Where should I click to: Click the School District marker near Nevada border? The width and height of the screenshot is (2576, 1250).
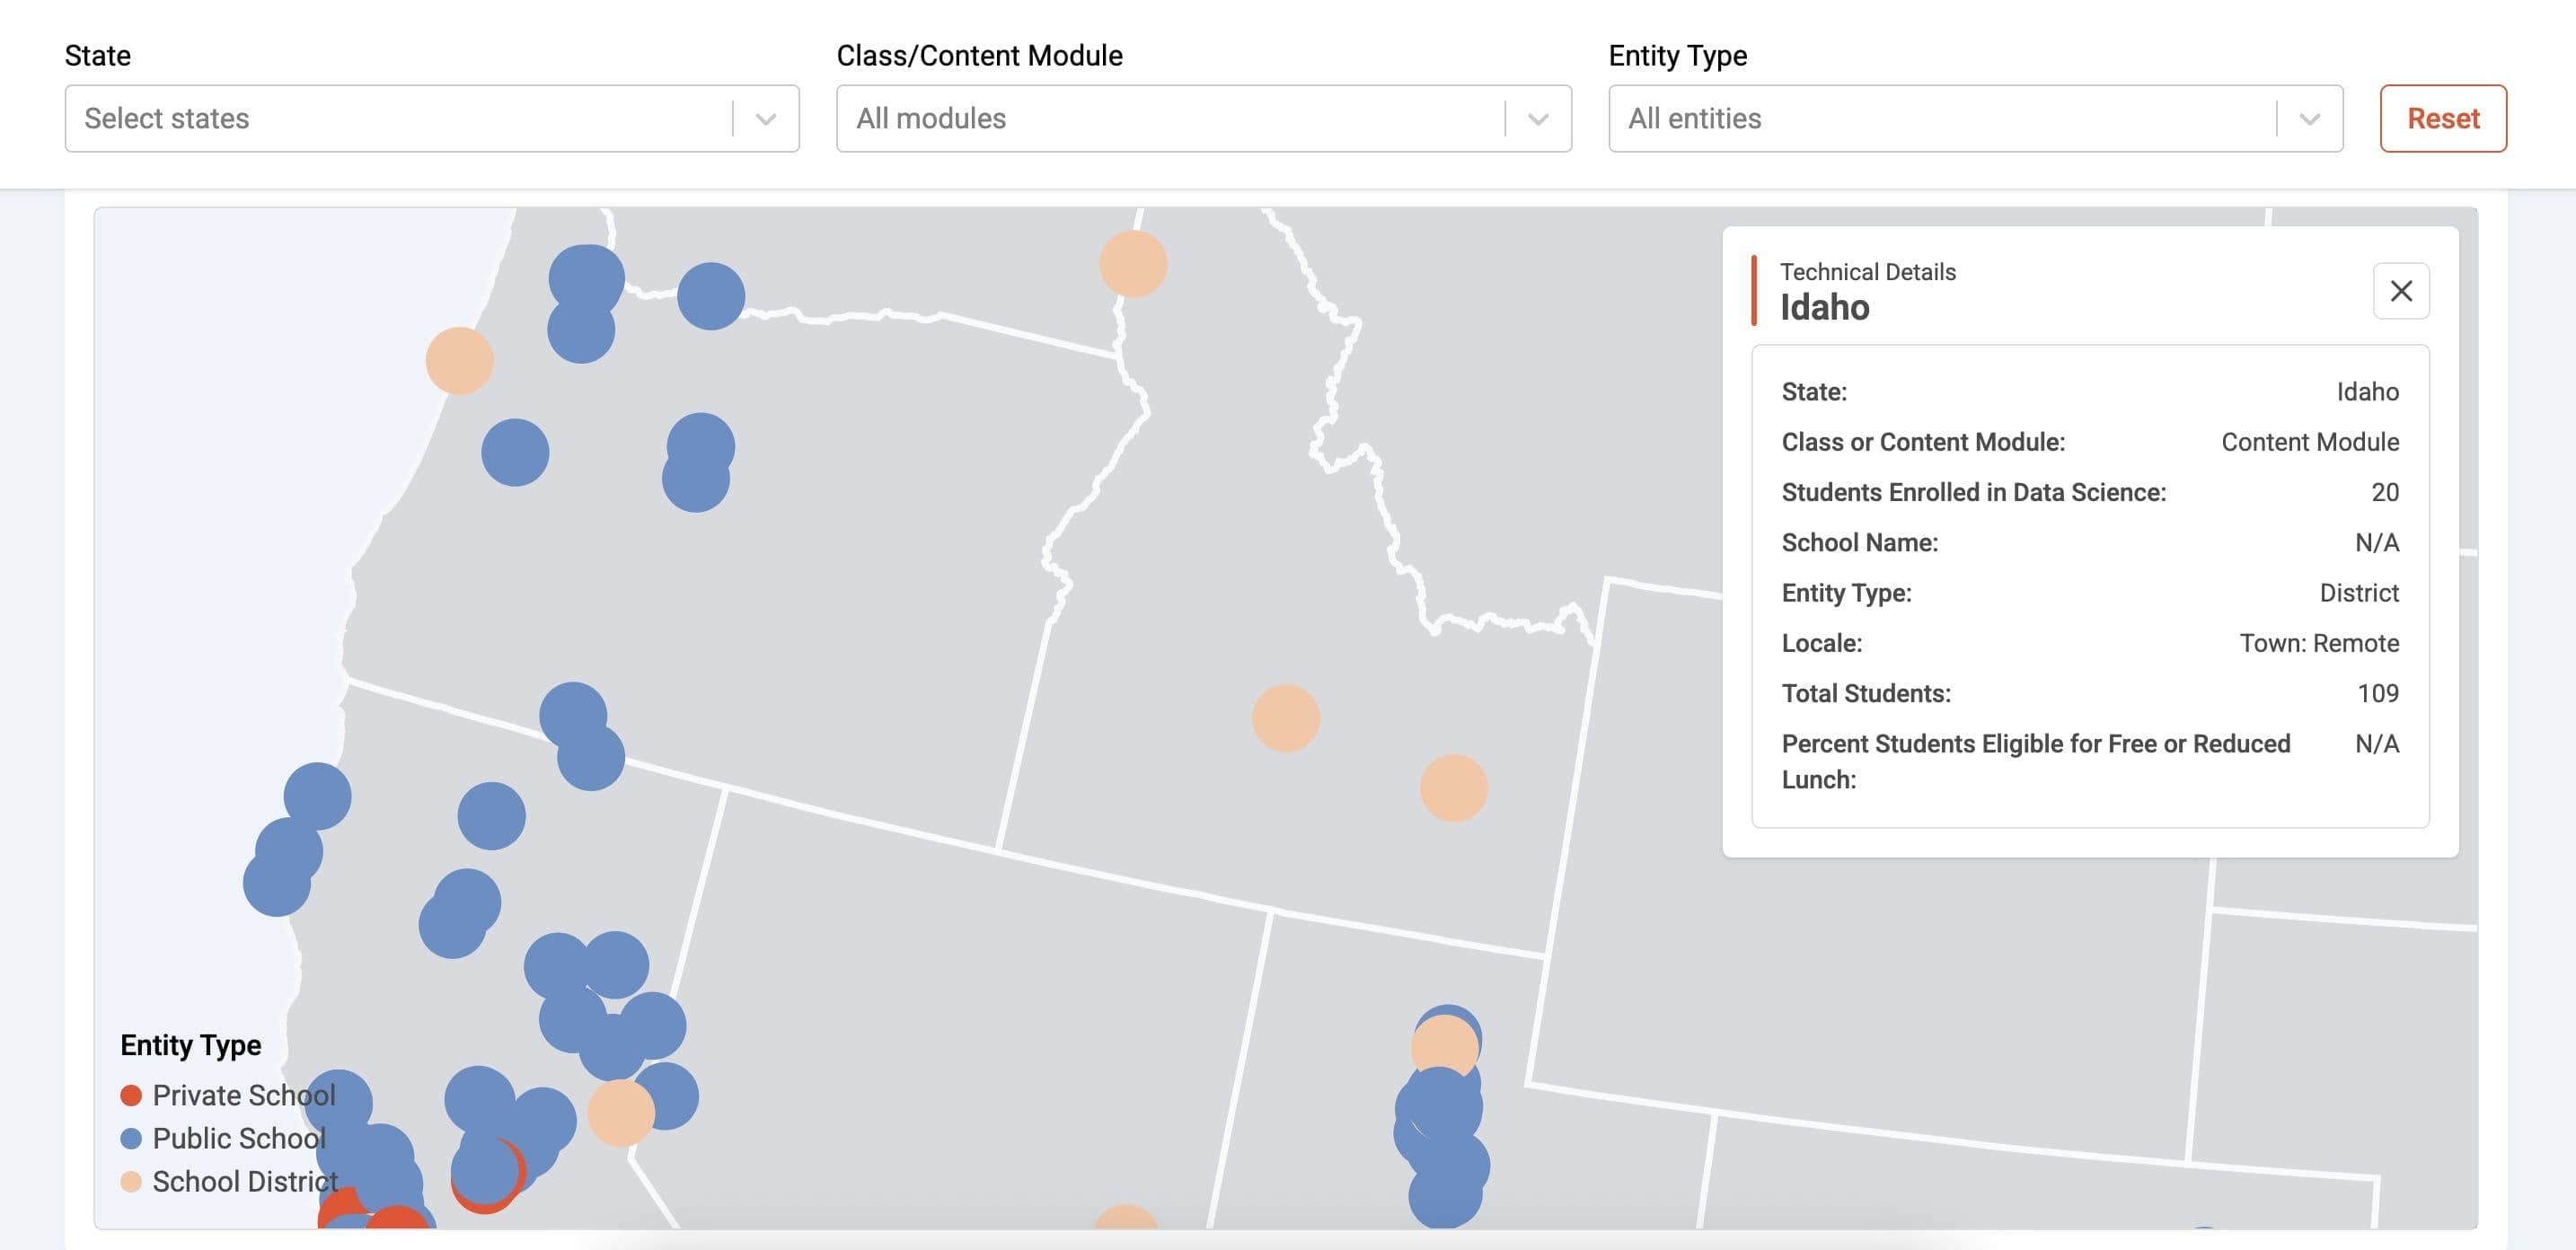point(620,1112)
